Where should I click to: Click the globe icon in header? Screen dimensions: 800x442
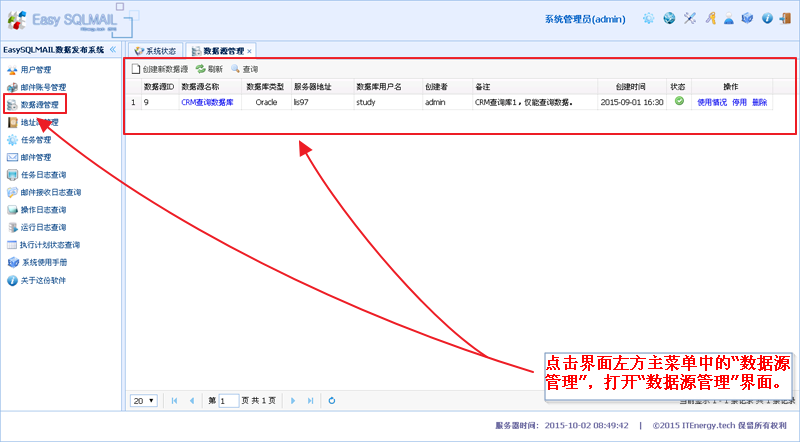tap(669, 19)
